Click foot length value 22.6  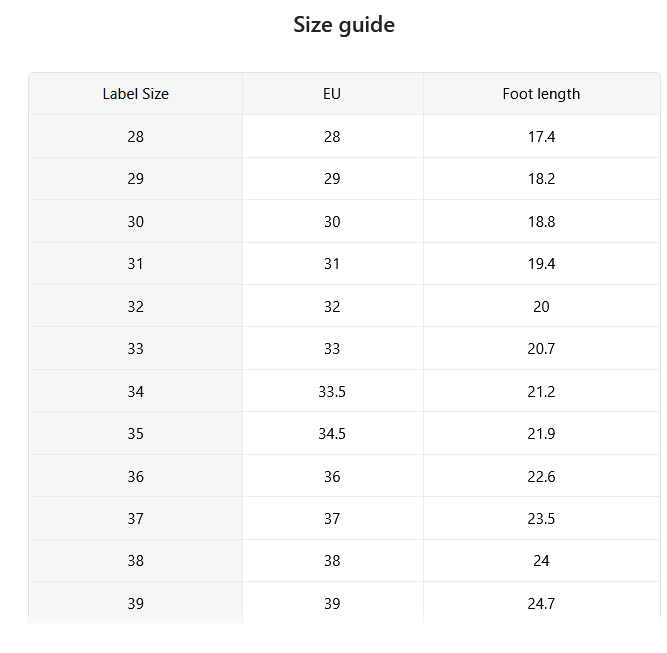(x=541, y=476)
